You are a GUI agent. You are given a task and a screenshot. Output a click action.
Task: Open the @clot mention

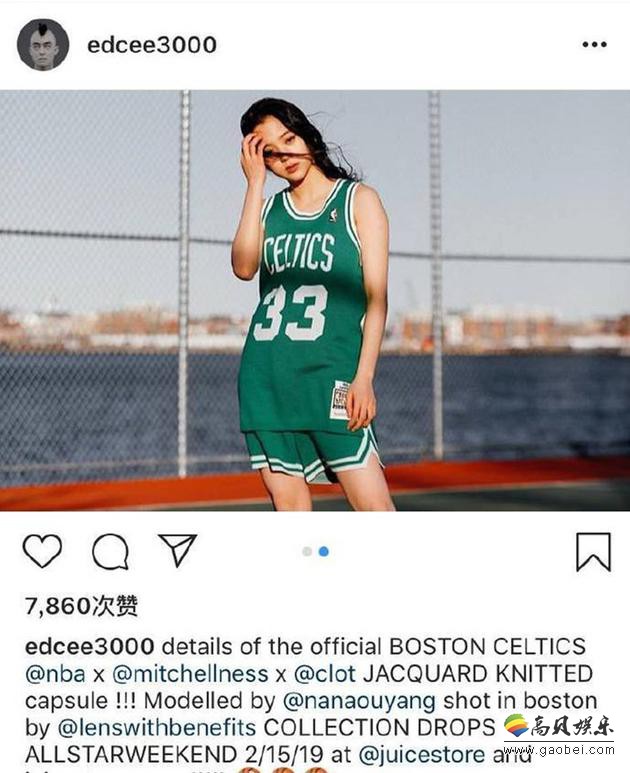coord(325,674)
